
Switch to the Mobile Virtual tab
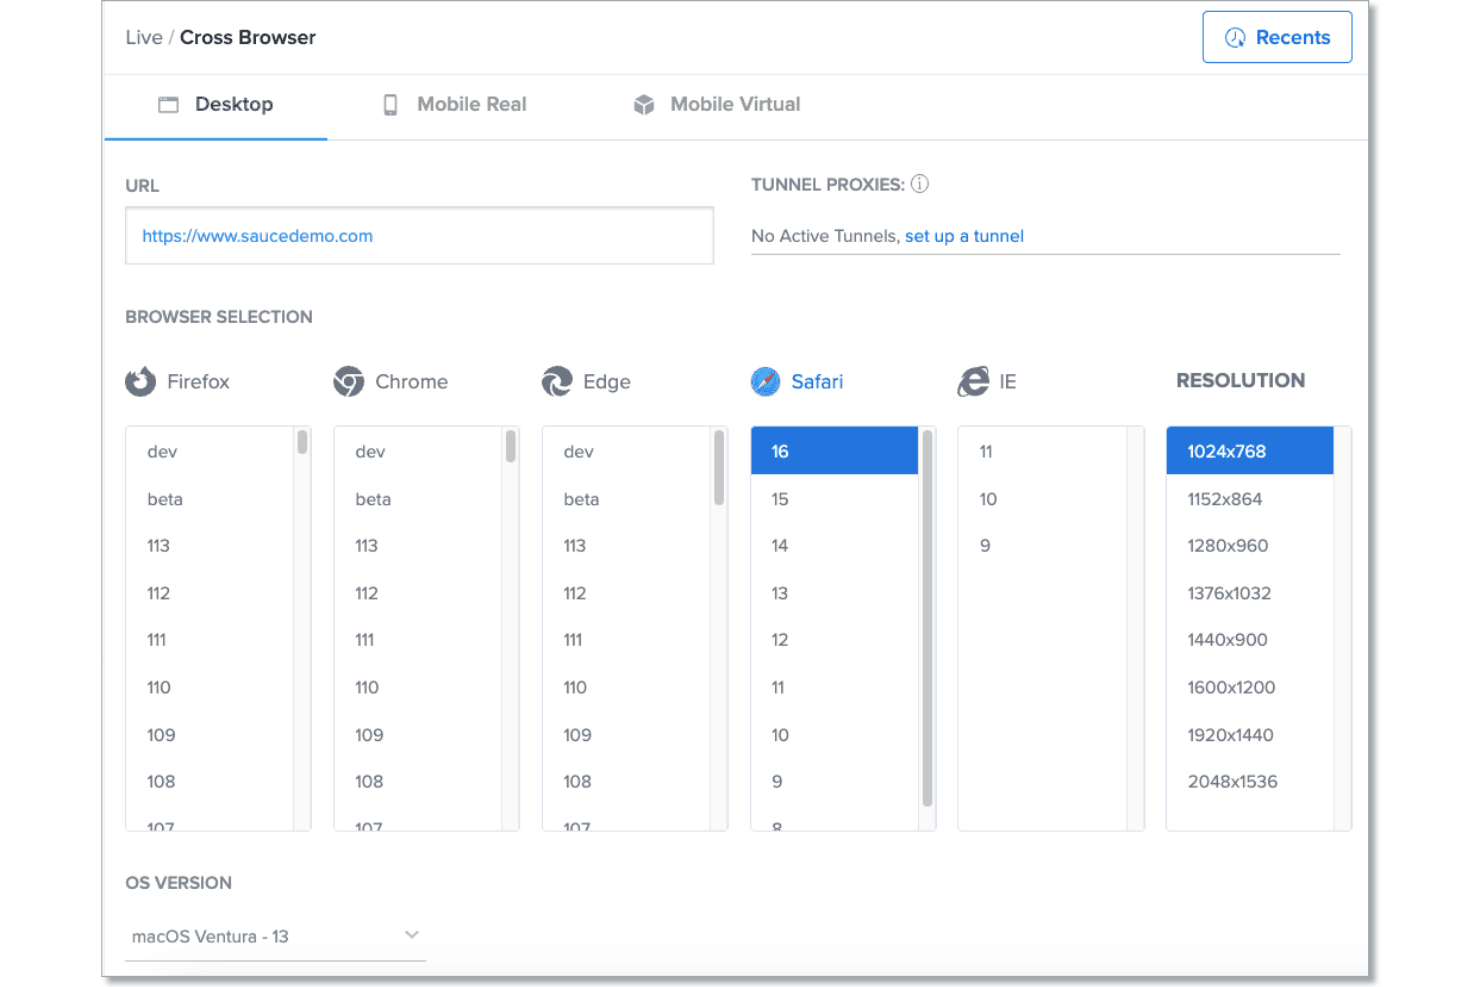point(717,105)
